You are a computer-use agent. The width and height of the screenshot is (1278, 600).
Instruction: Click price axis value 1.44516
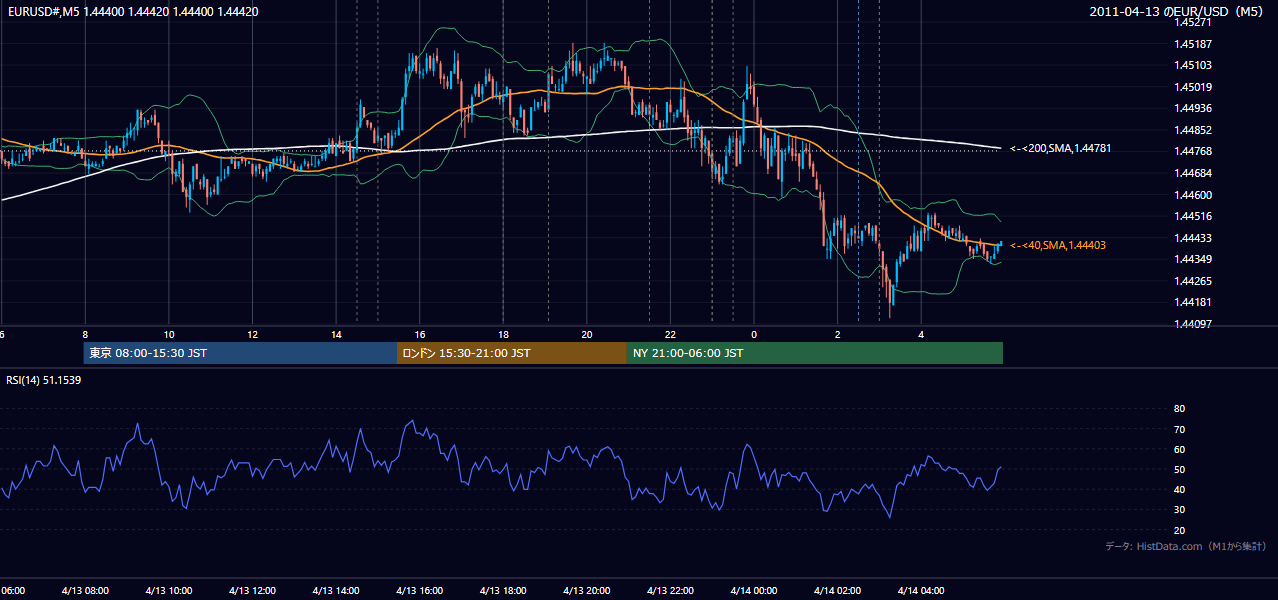(1194, 216)
